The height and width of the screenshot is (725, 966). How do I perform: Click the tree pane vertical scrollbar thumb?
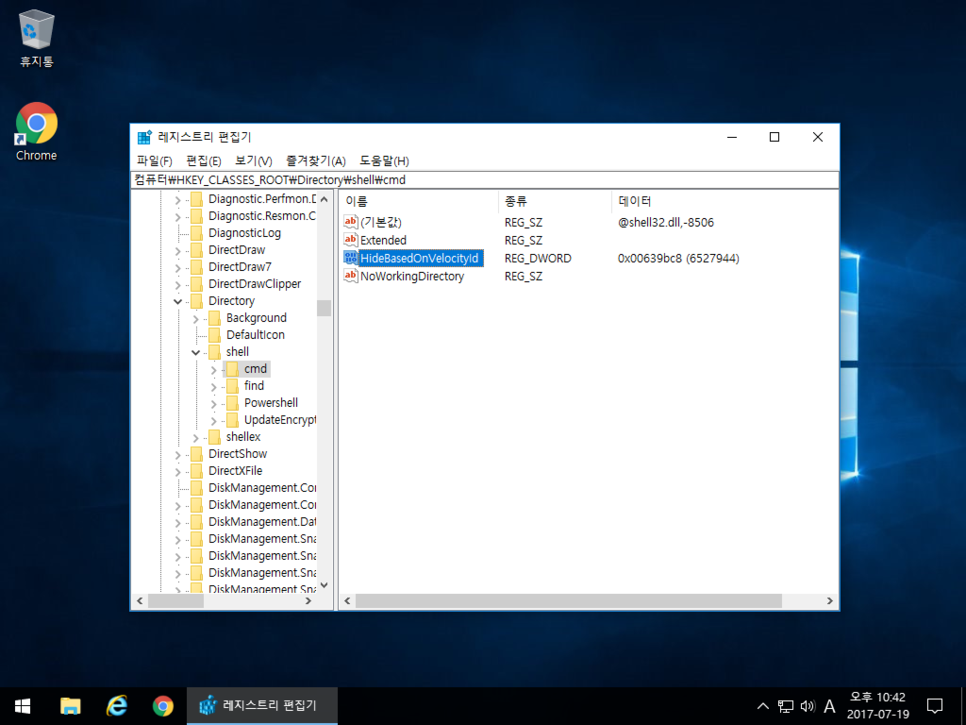click(324, 307)
